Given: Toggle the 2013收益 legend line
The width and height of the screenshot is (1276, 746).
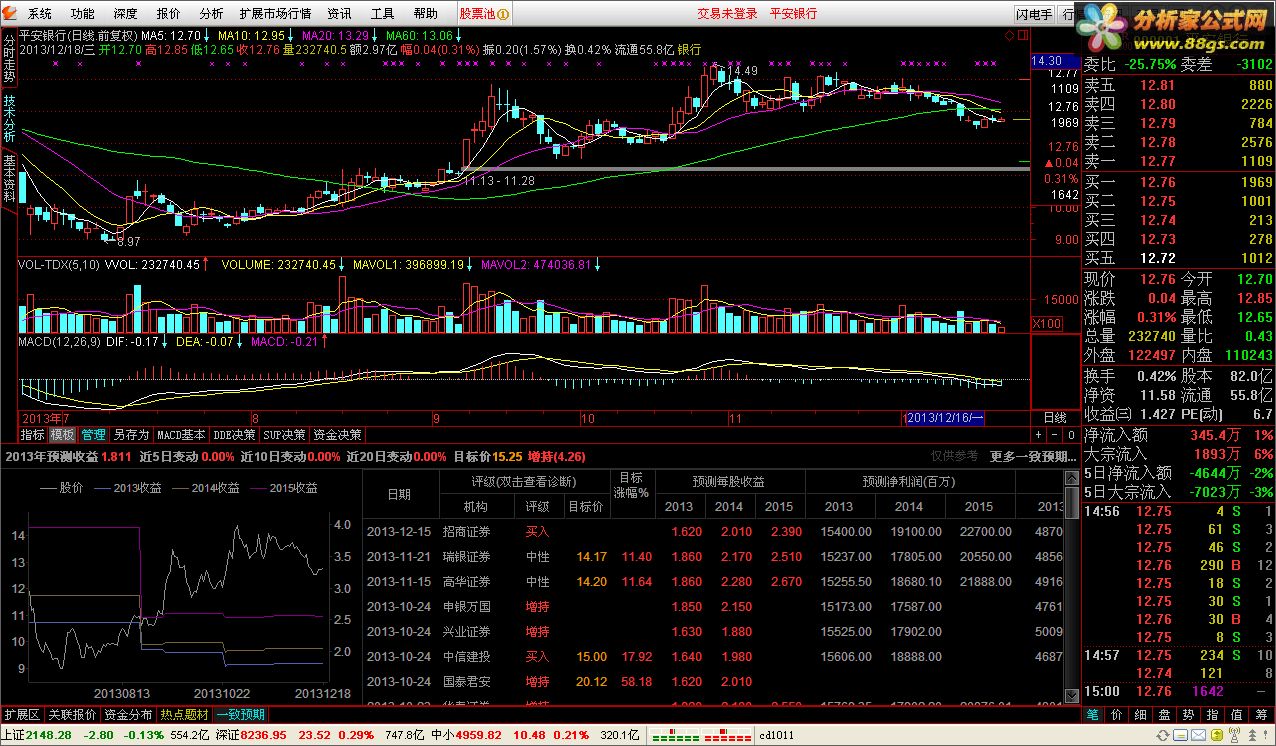Looking at the screenshot, I should (x=128, y=488).
